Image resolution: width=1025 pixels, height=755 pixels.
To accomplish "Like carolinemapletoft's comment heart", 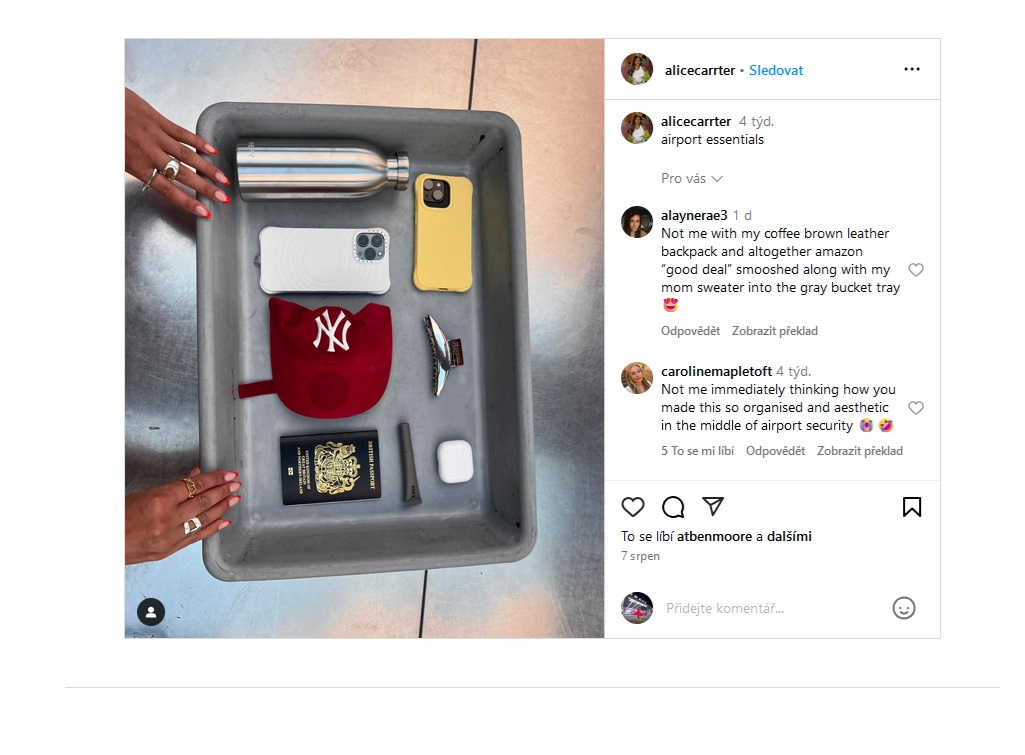I will (916, 408).
